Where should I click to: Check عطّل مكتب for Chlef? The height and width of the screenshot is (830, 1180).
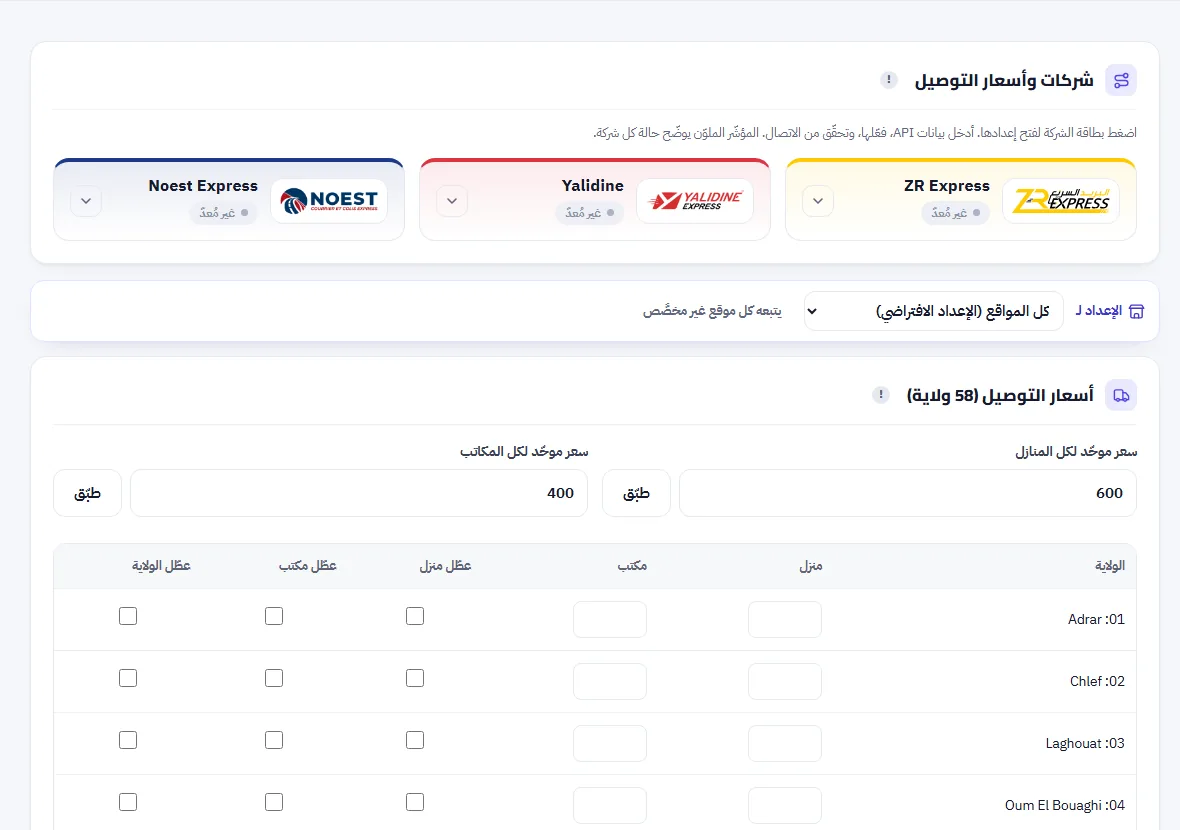coord(274,678)
